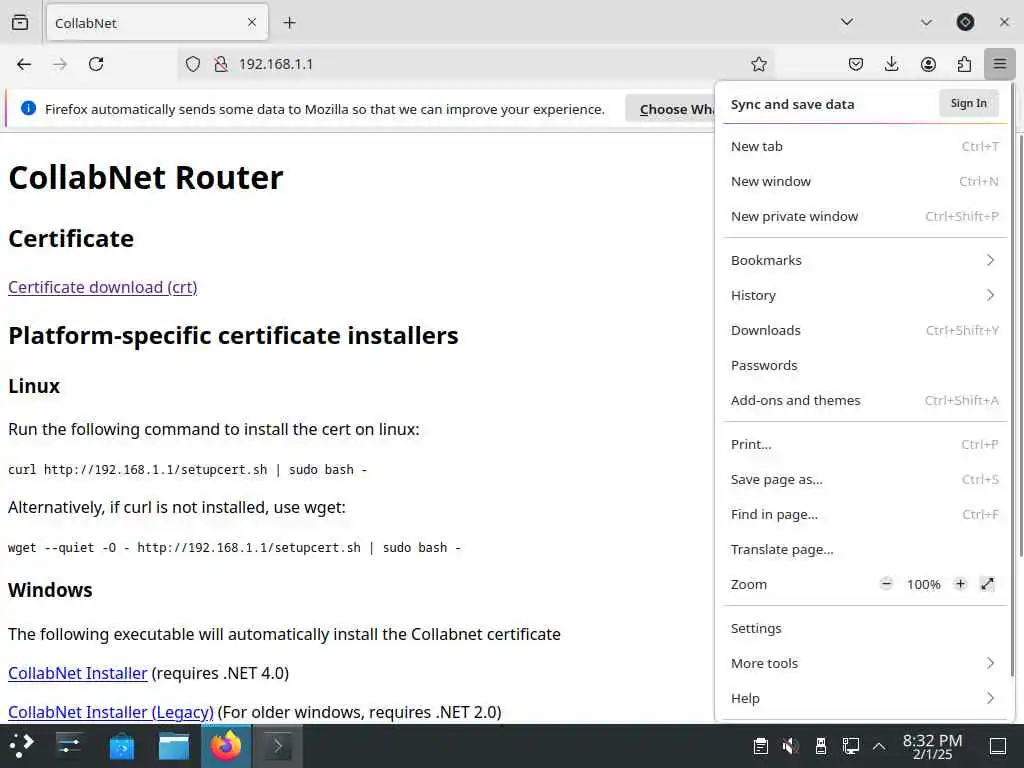Expand the History submenu
This screenshot has width=1024, height=768.
click(x=865, y=296)
